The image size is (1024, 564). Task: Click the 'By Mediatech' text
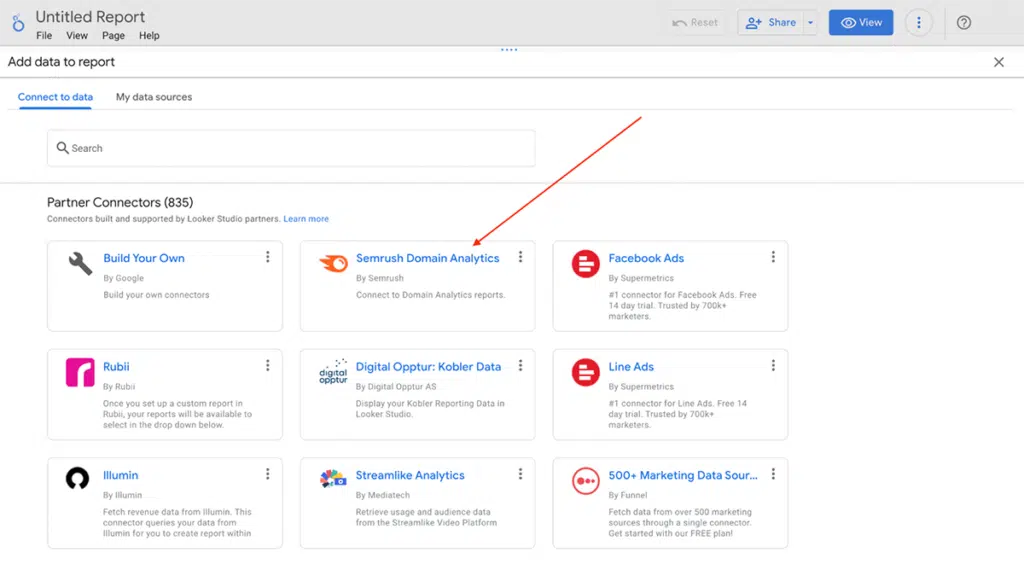pos(382,495)
